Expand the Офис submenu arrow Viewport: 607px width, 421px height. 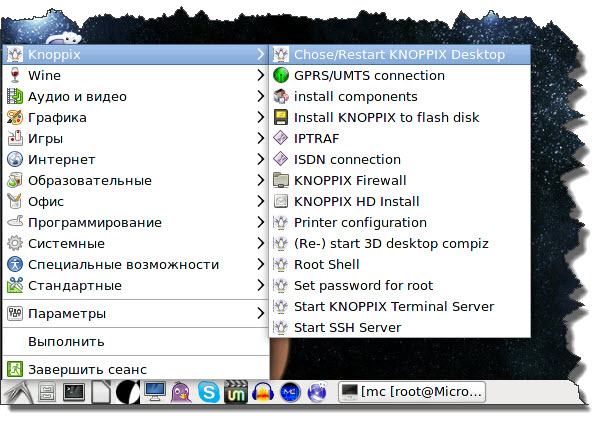pos(261,201)
